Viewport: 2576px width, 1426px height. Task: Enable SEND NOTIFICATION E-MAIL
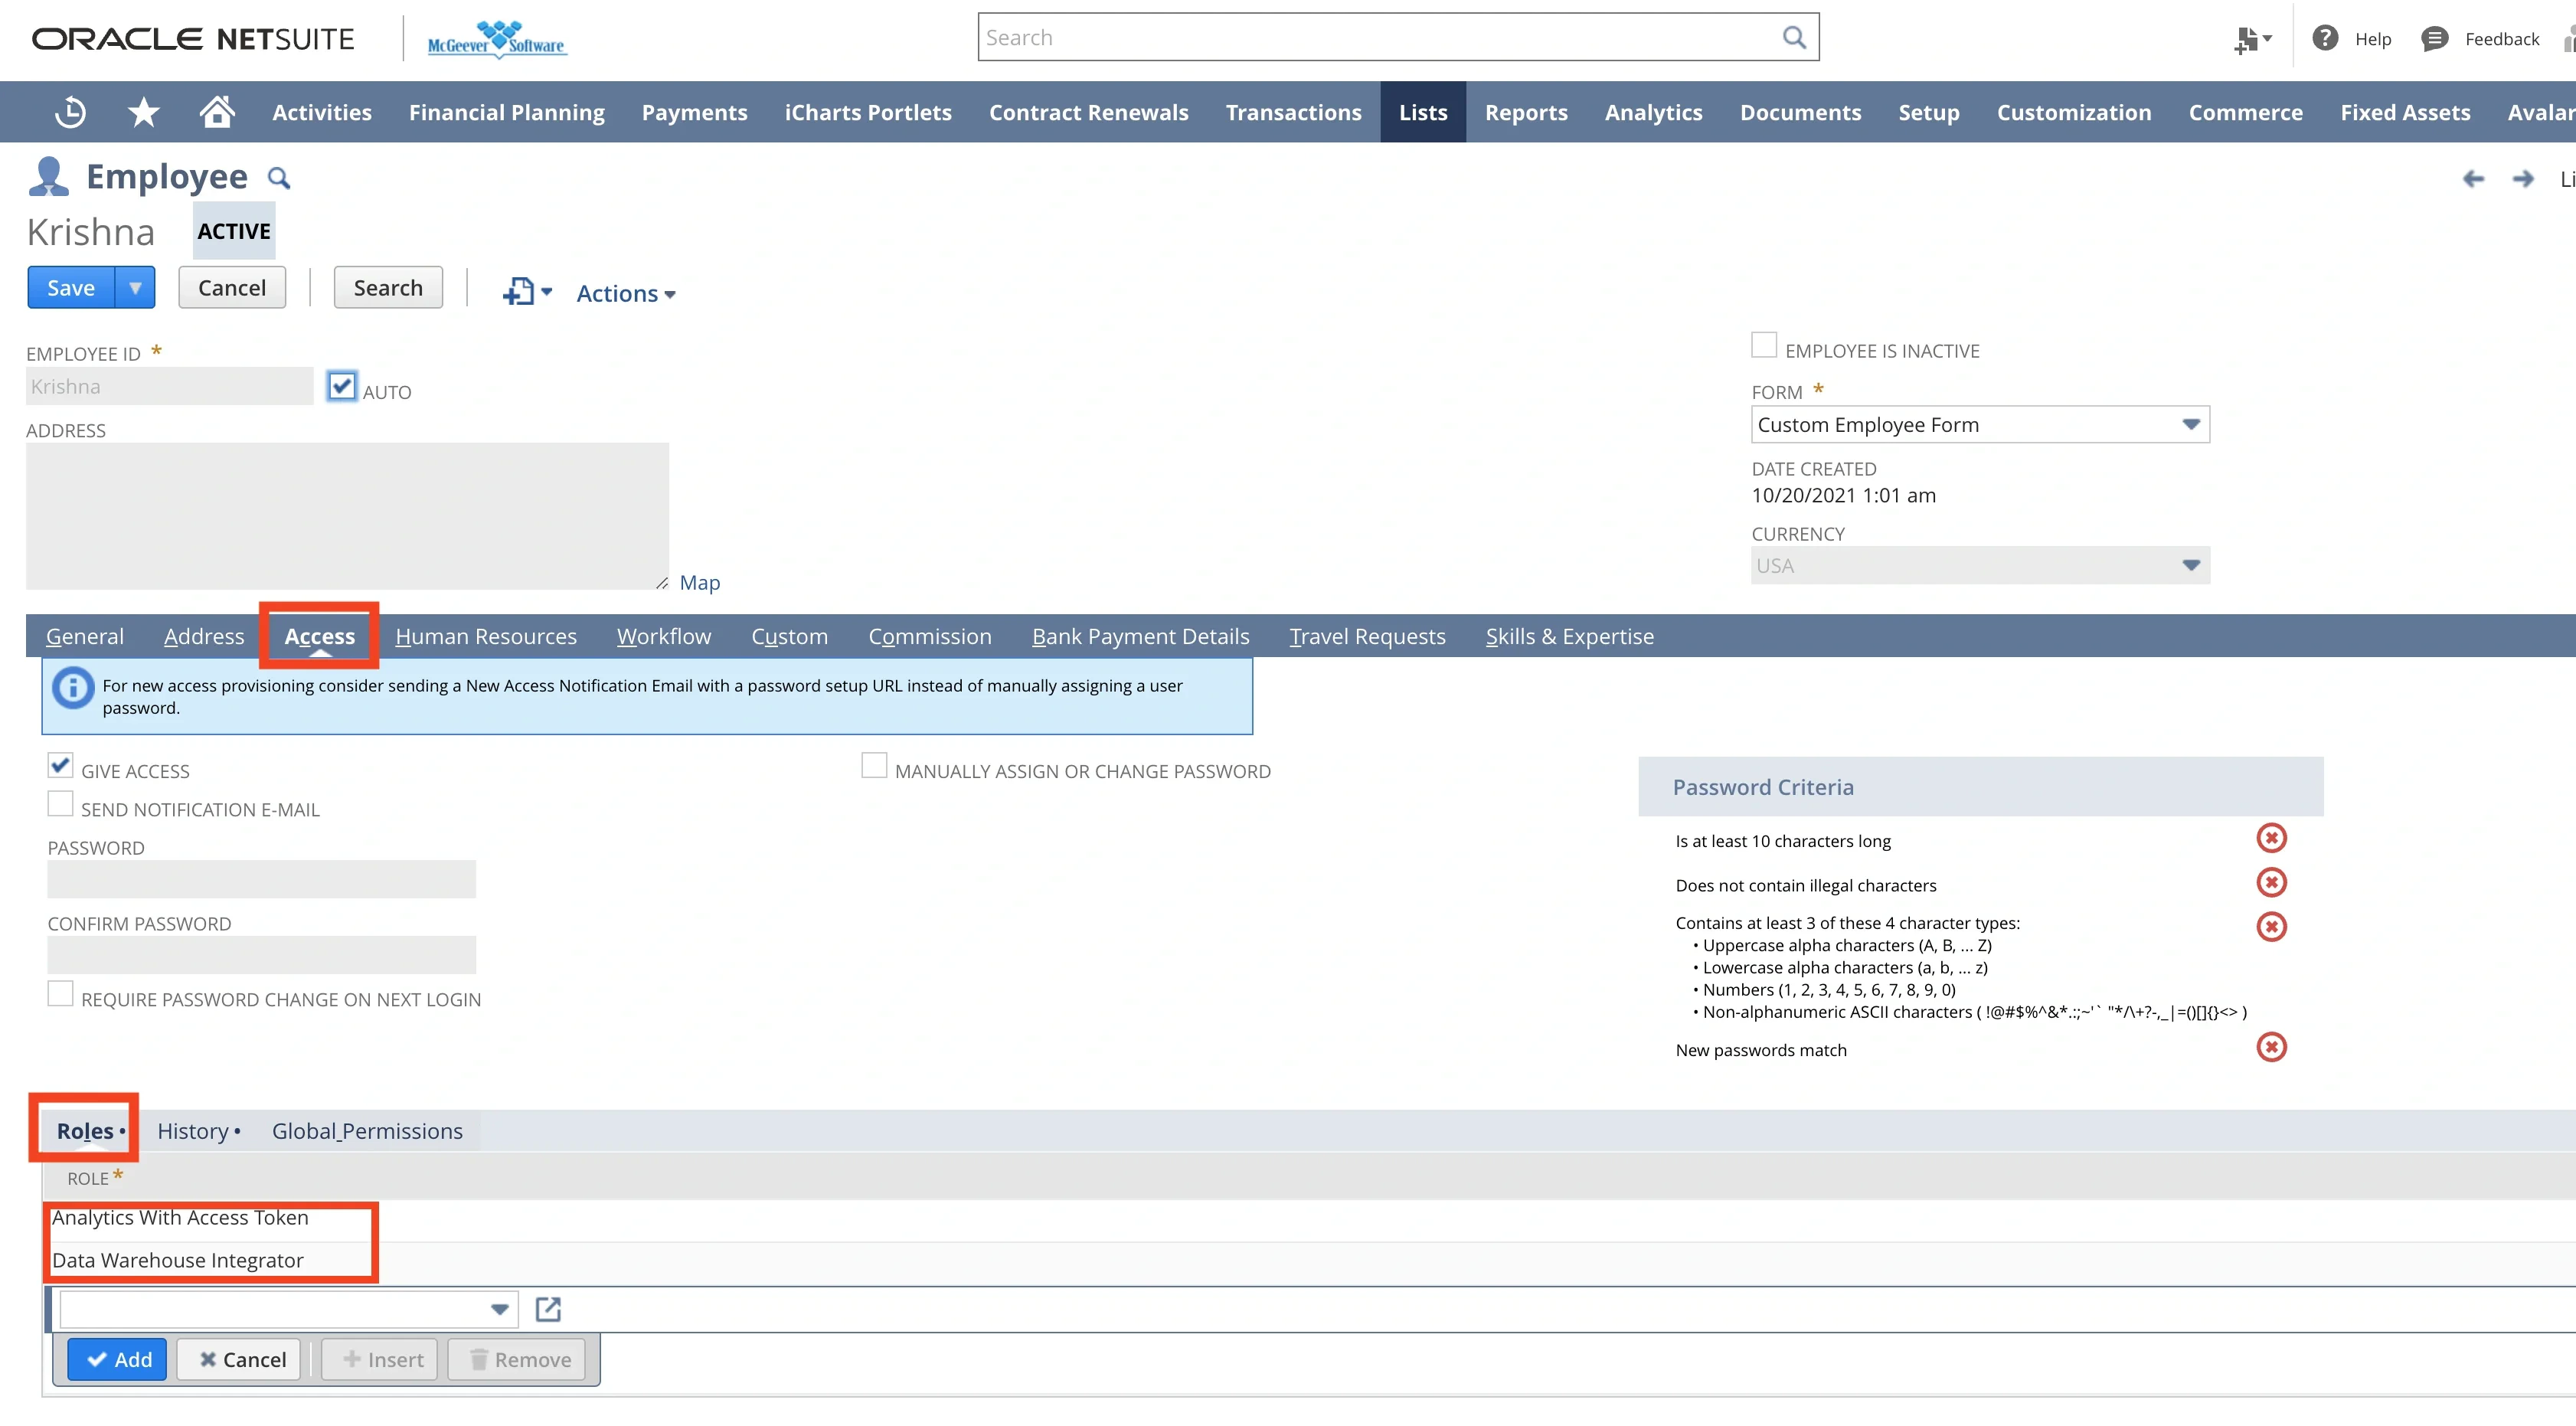(60, 802)
